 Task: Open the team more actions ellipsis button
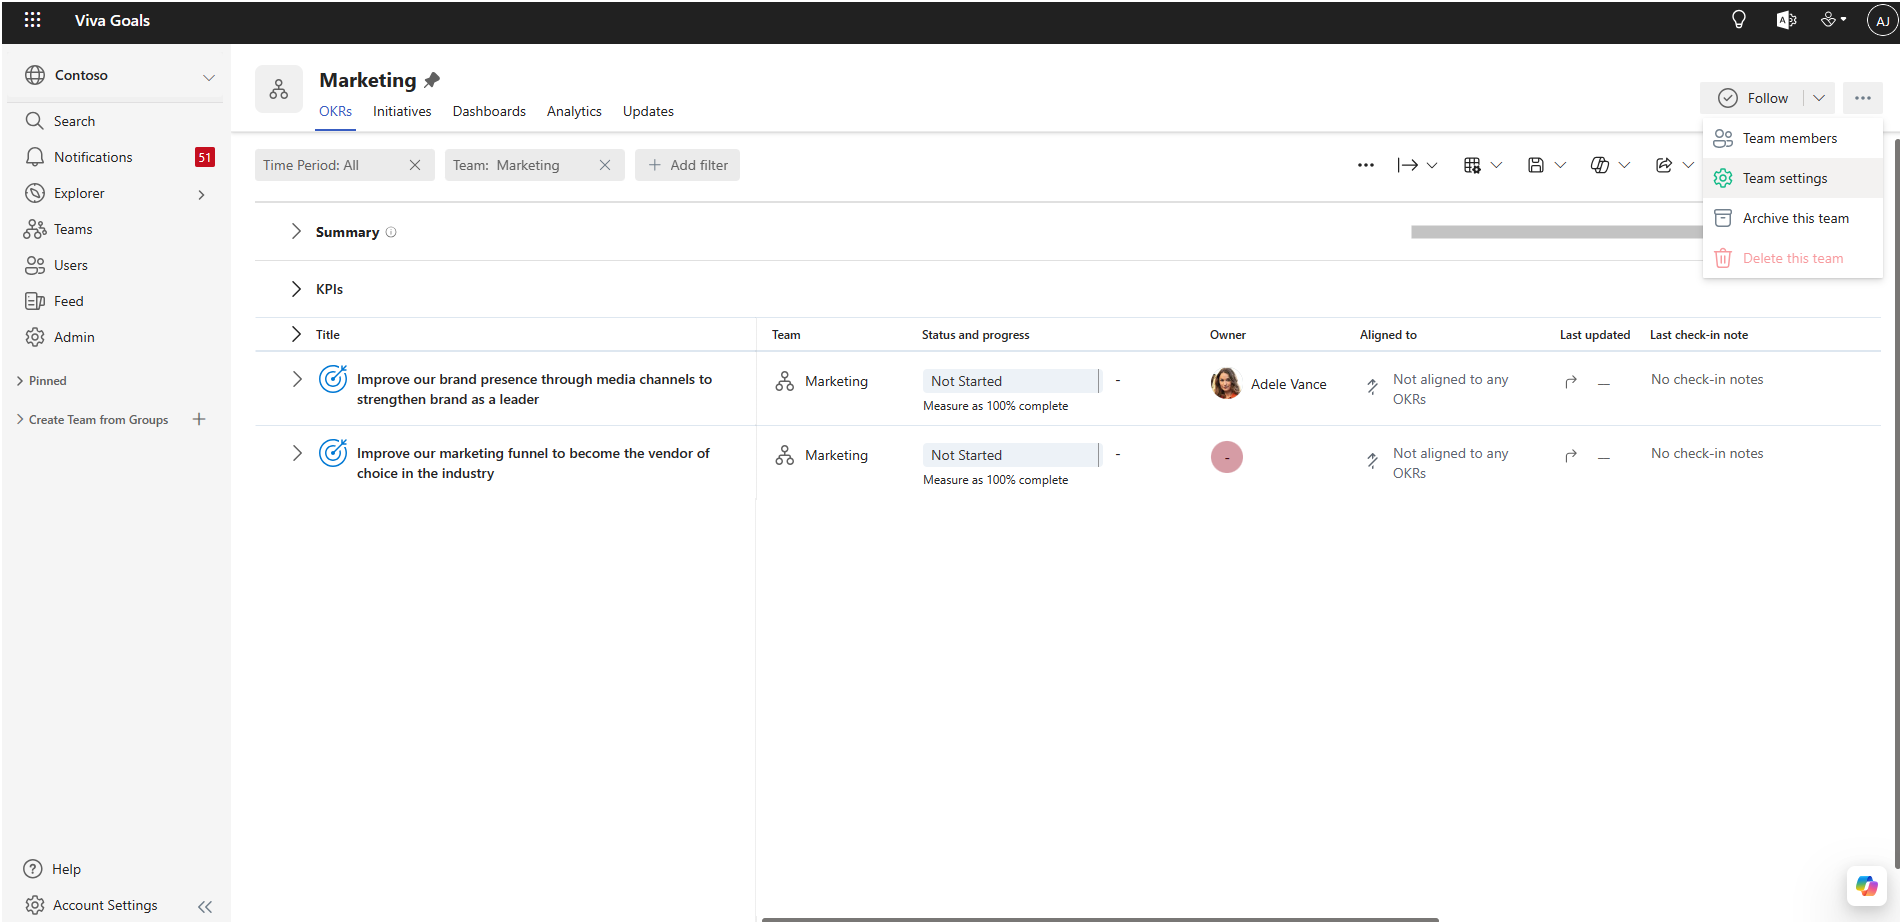(x=1862, y=98)
